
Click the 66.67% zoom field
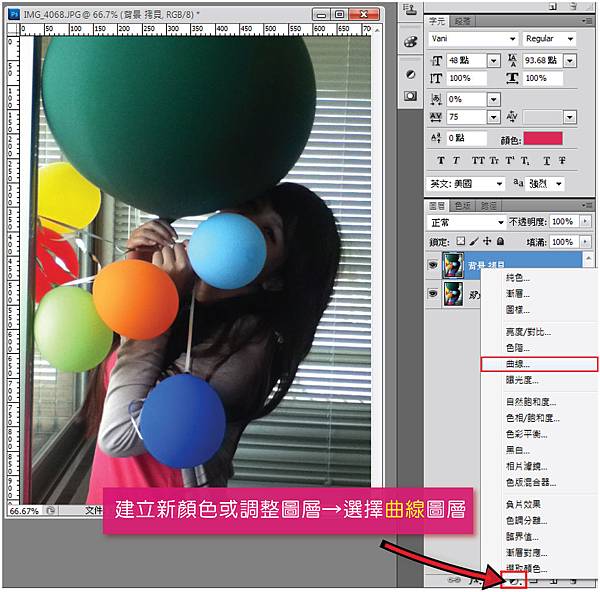[x=24, y=510]
